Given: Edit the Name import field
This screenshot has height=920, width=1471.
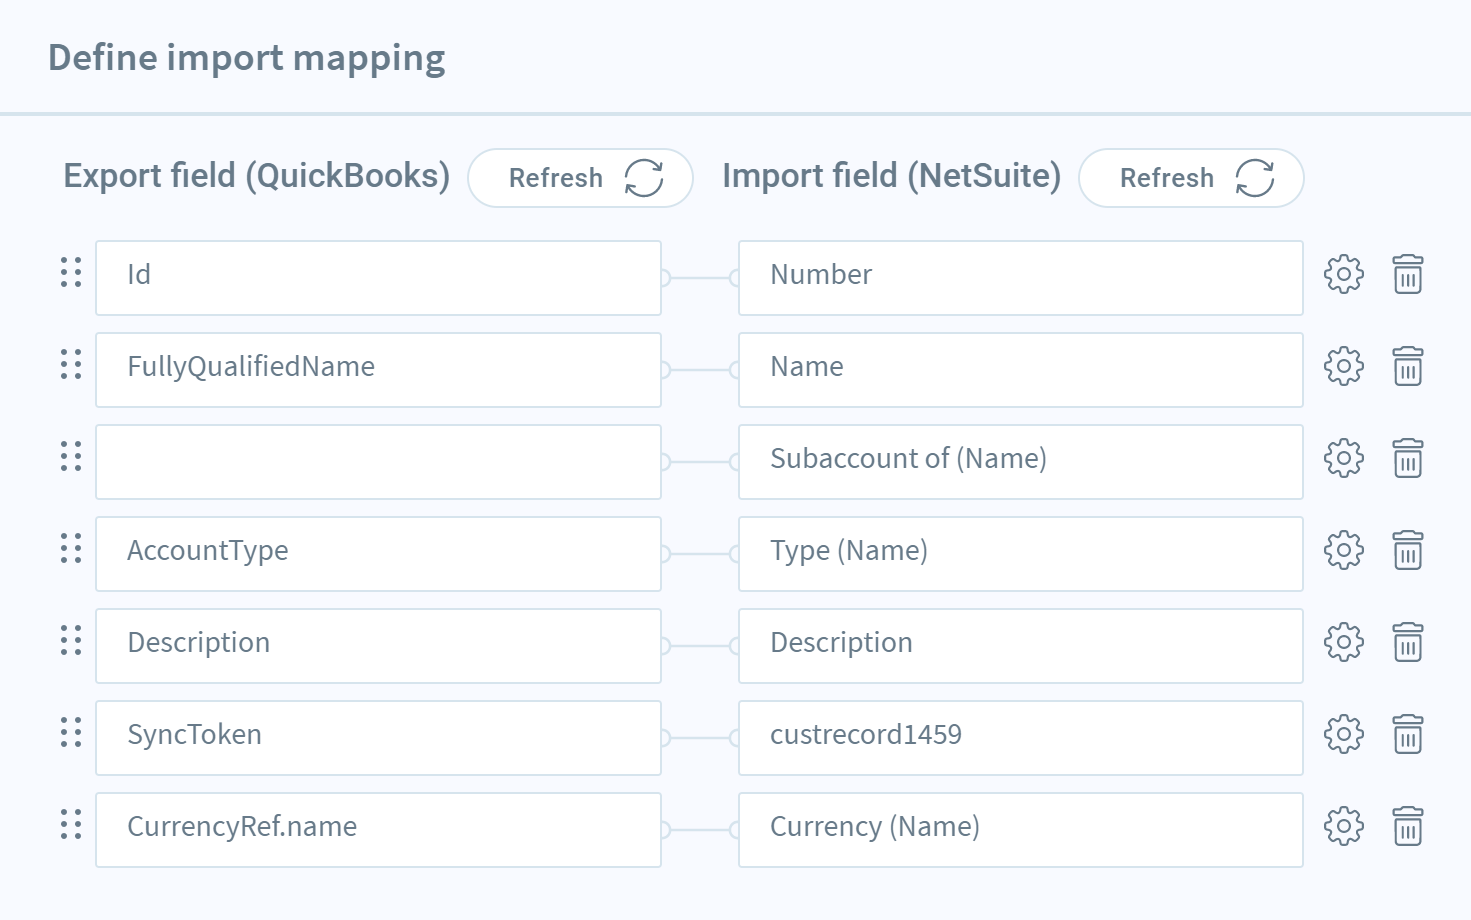Looking at the screenshot, I should [x=1021, y=370].
